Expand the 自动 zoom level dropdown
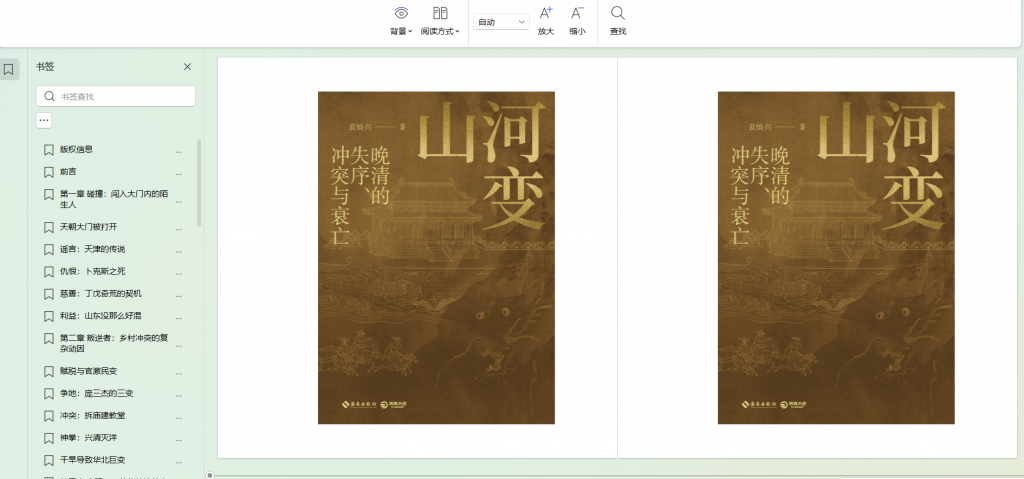 [x=502, y=22]
